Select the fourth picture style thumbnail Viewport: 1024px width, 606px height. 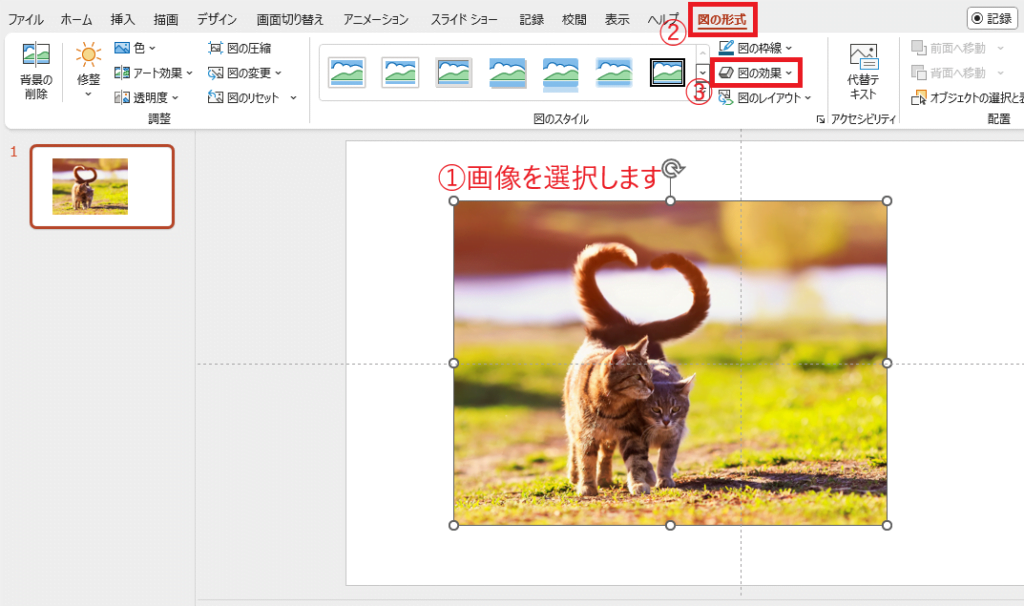(x=507, y=72)
